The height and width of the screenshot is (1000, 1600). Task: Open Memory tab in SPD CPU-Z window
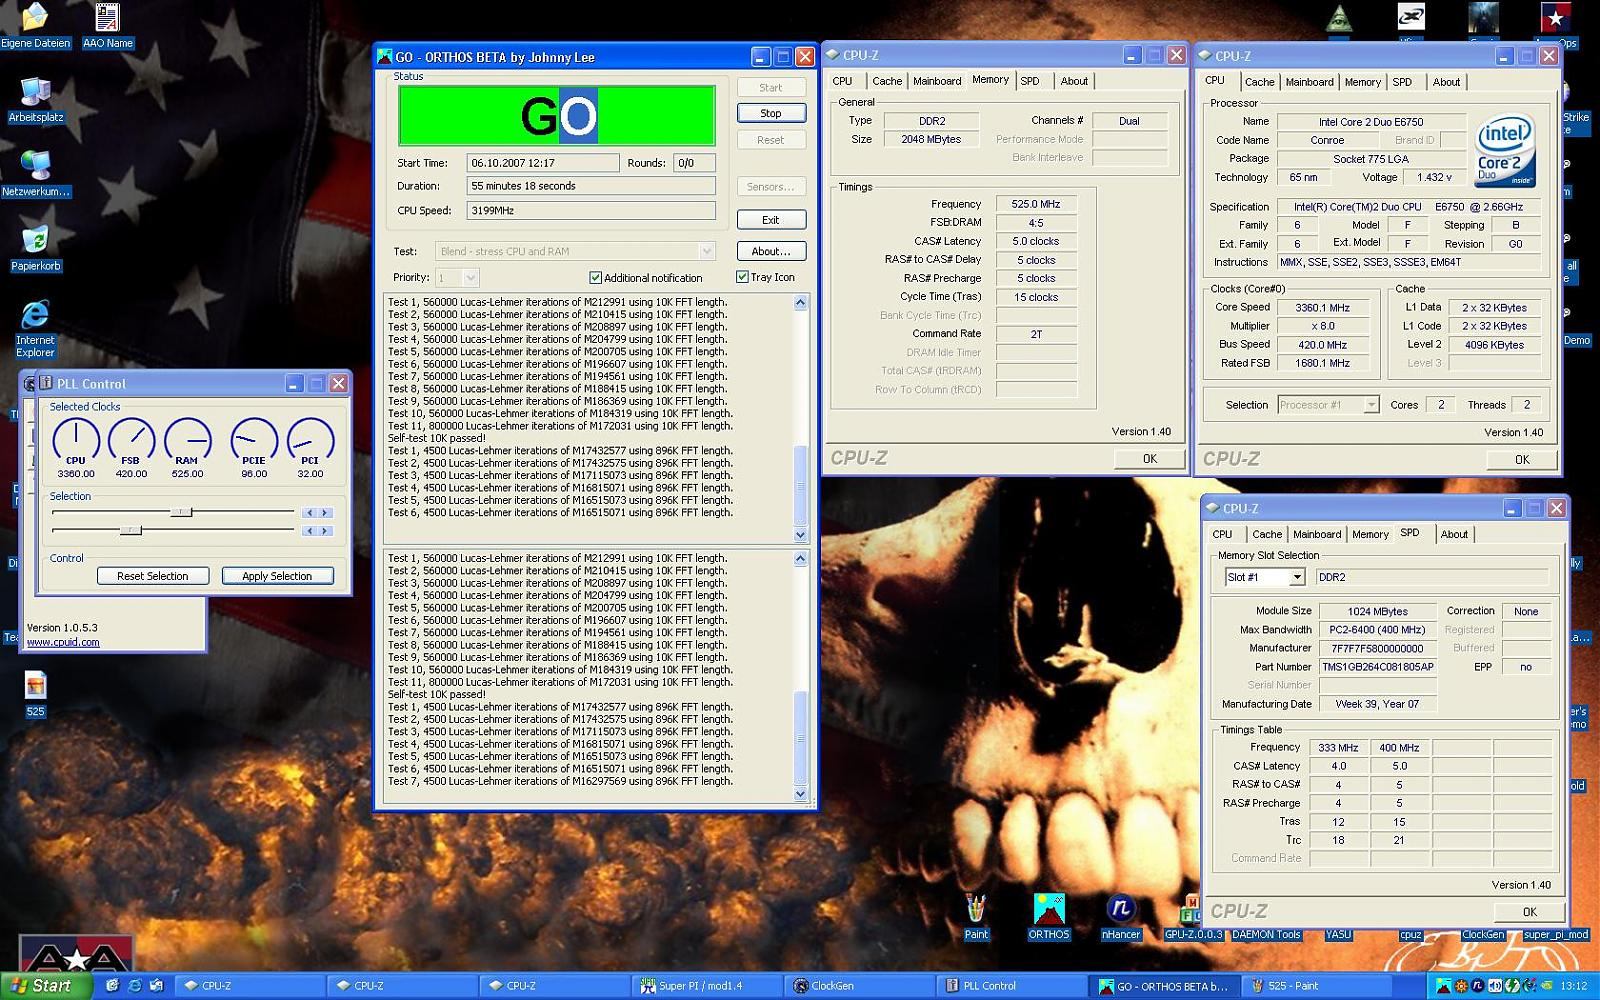pos(1370,535)
